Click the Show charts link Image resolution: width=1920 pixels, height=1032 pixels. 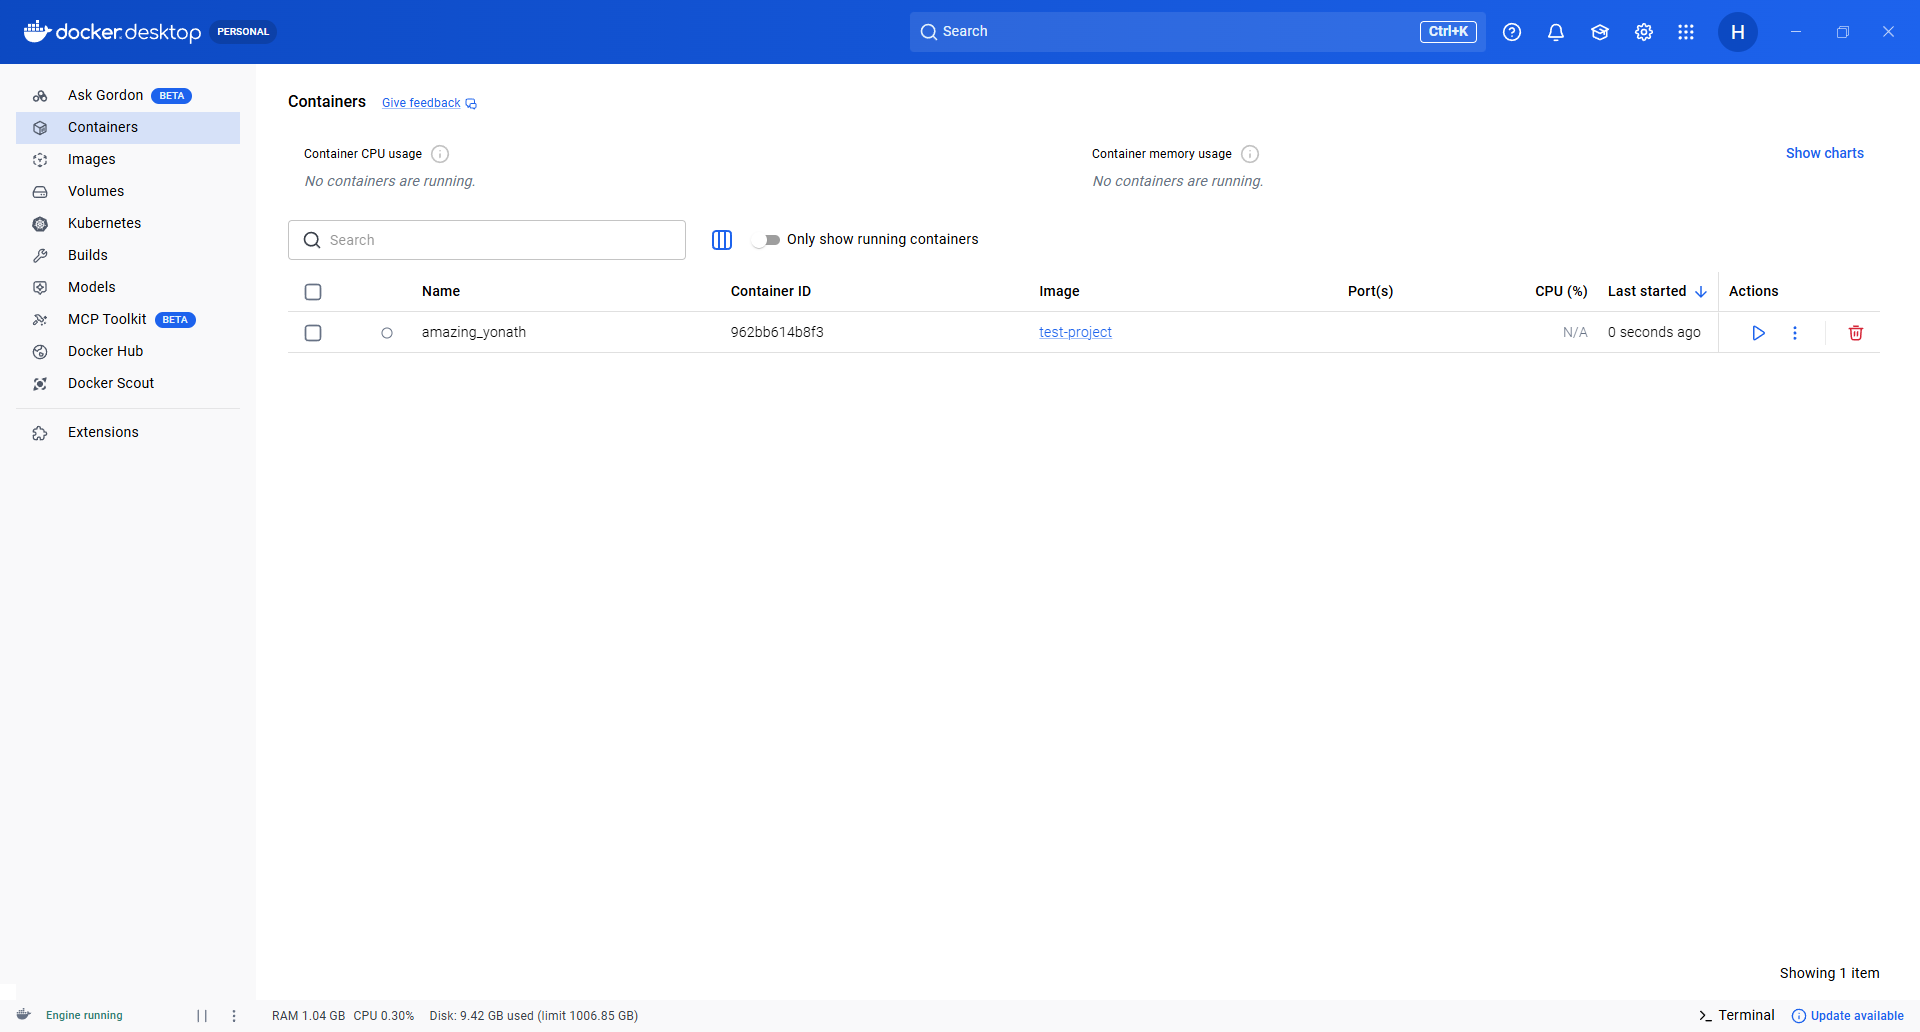point(1824,153)
